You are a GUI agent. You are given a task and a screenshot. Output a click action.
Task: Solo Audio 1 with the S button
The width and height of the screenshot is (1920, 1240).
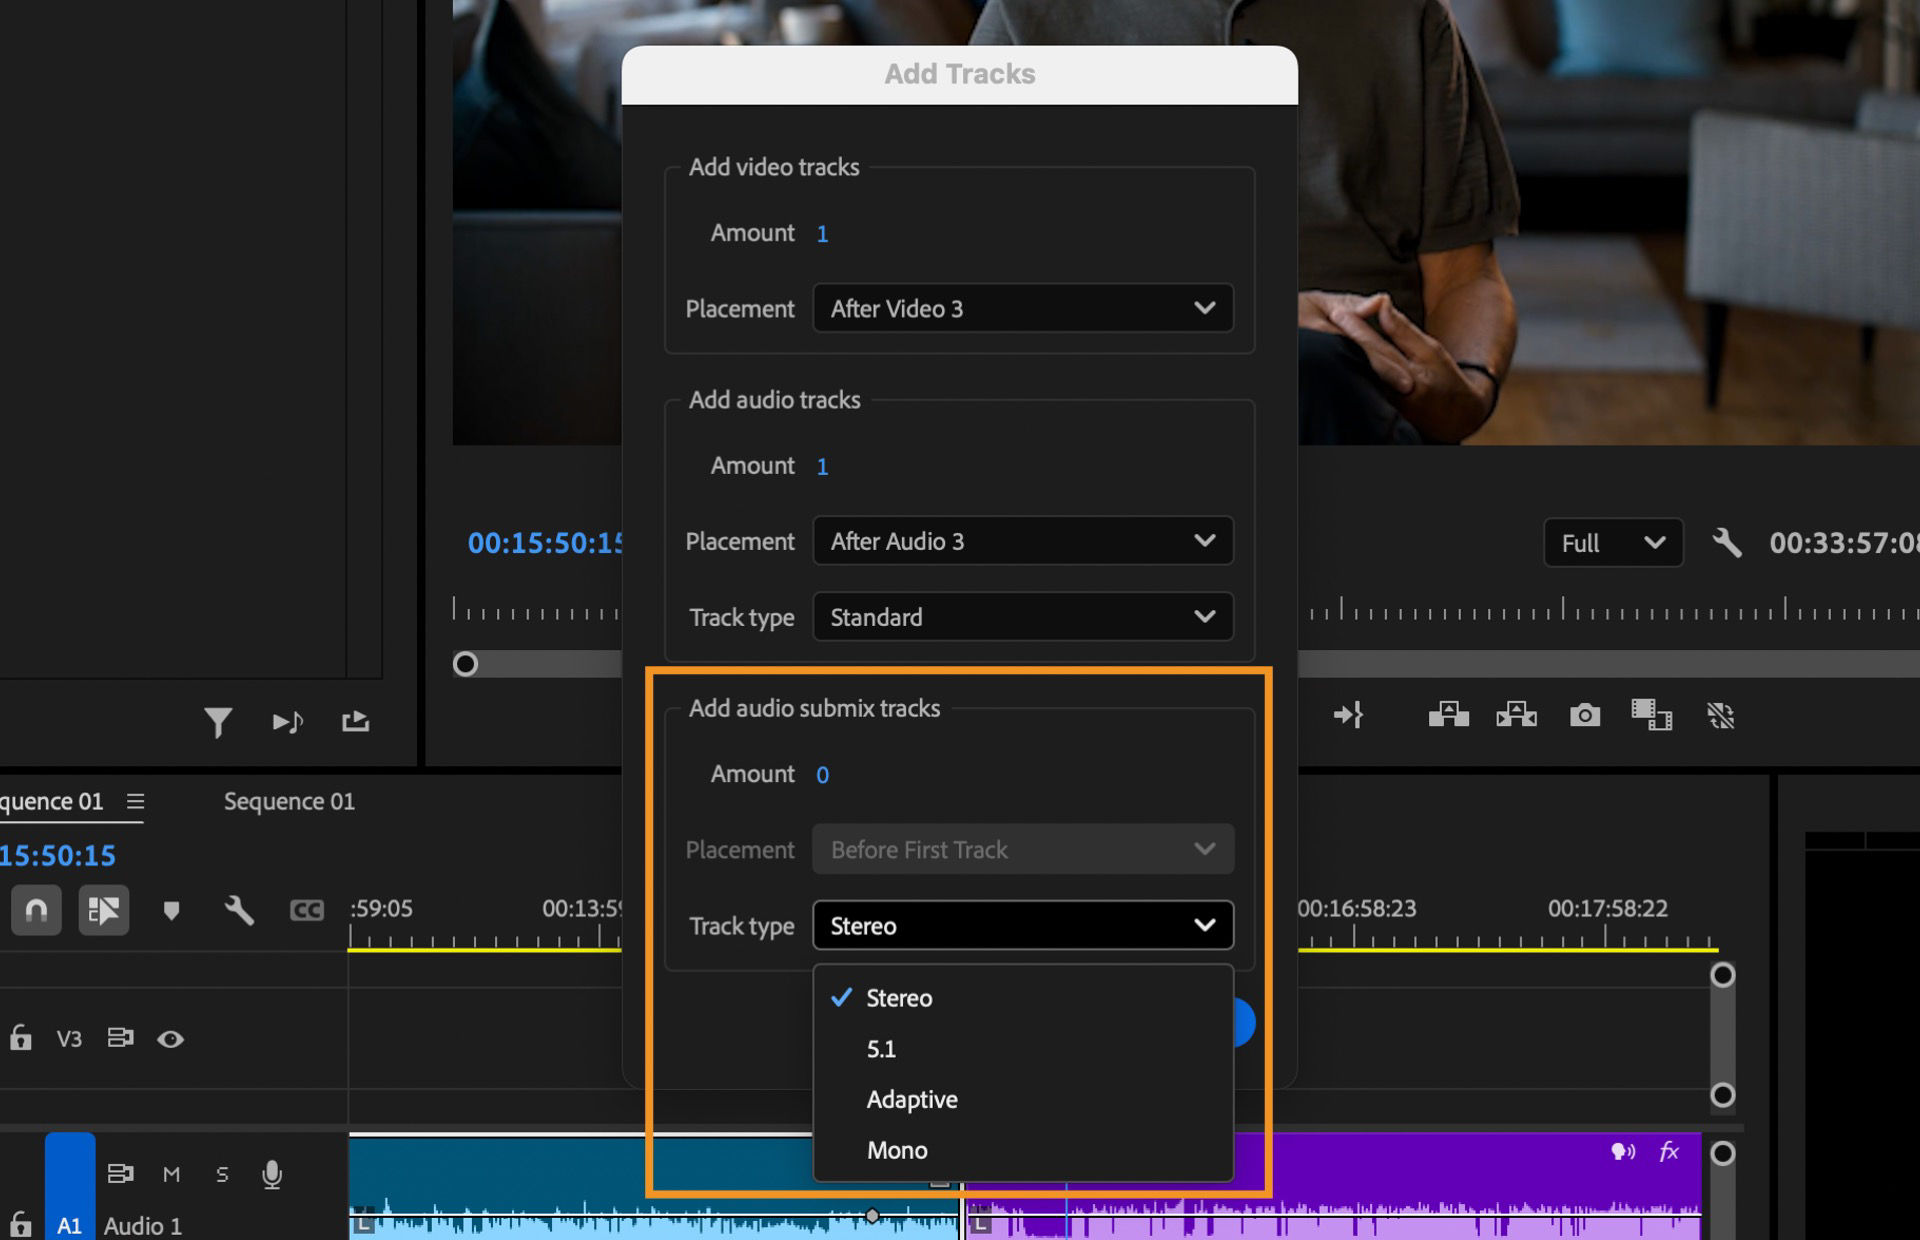[x=222, y=1174]
